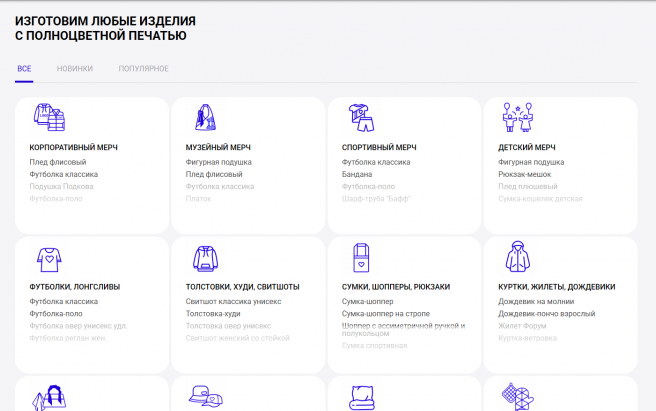Click Сумка-кошелек детская item
The width and height of the screenshot is (656, 411).
pyautogui.click(x=541, y=198)
